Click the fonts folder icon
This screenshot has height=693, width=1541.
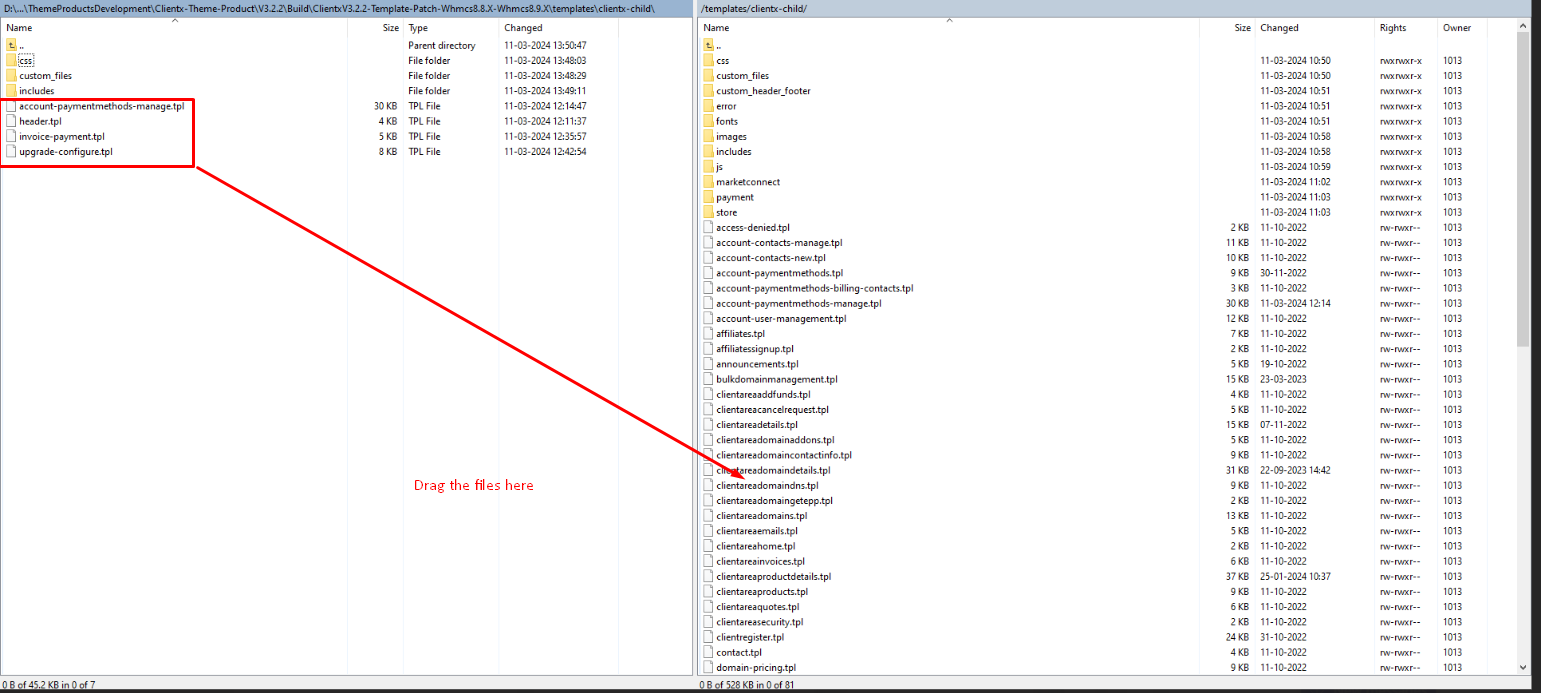[x=708, y=121]
